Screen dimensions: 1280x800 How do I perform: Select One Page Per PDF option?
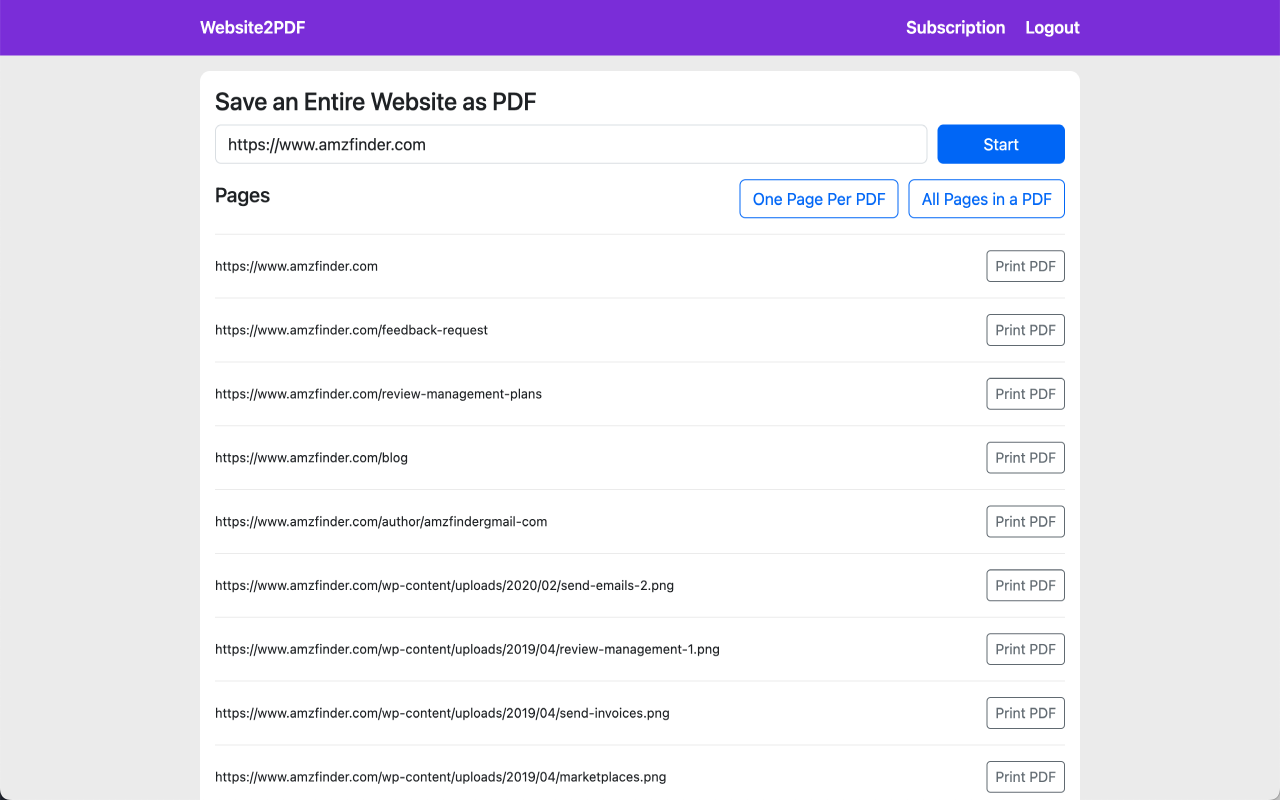click(818, 198)
